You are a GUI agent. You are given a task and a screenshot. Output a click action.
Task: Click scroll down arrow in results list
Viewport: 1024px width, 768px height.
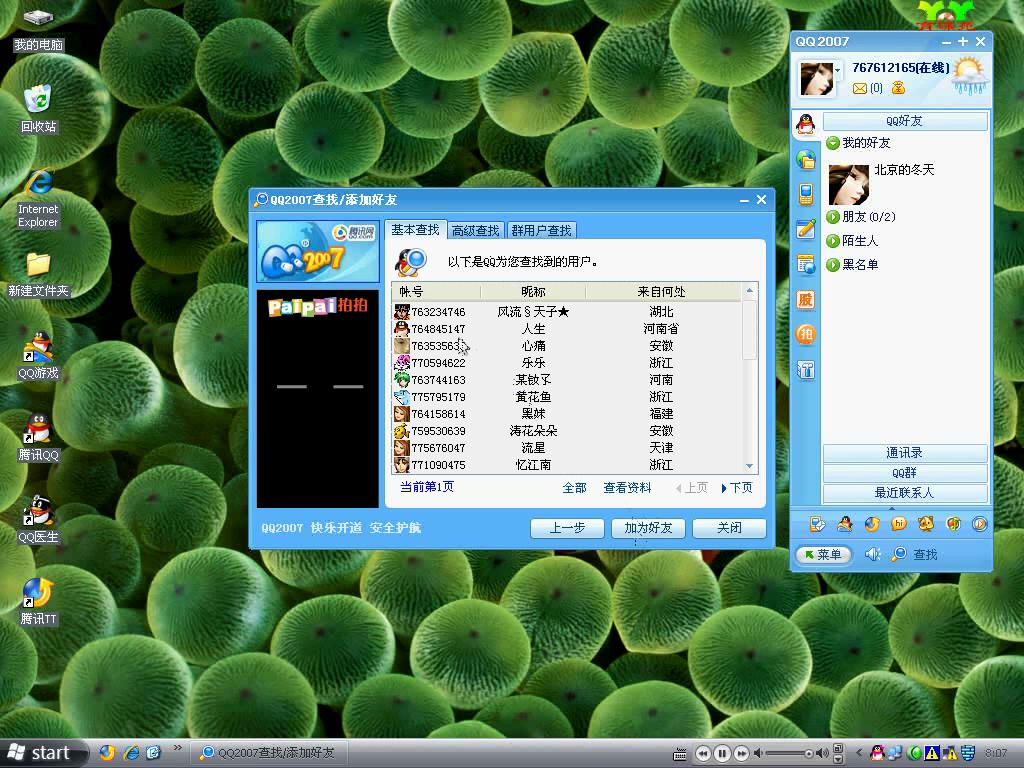[750, 466]
